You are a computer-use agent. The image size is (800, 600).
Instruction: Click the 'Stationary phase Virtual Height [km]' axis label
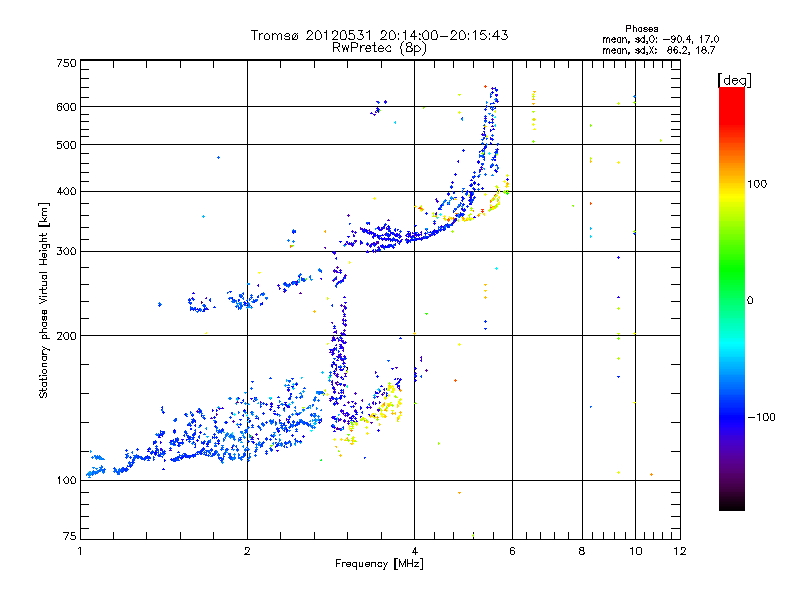pos(44,301)
